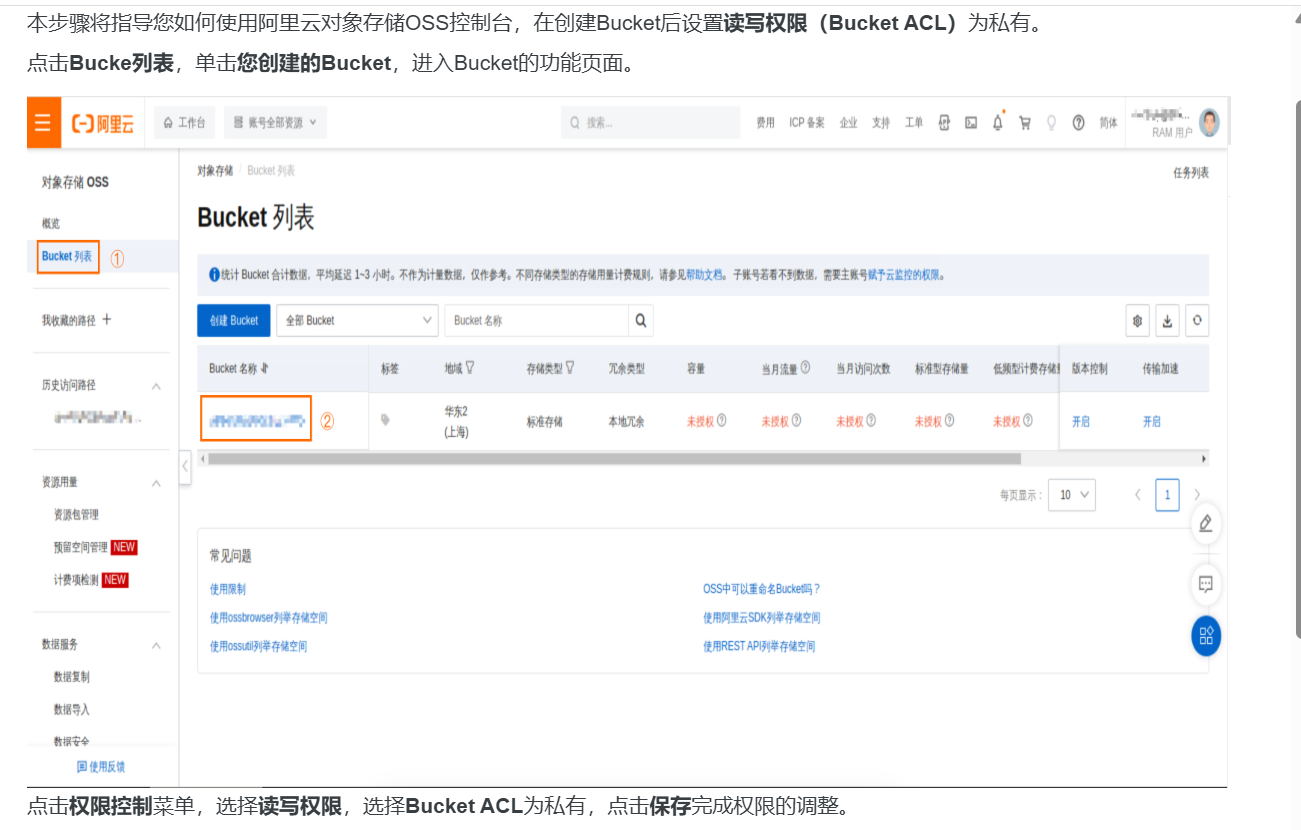This screenshot has width=1301, height=830.
Task: Open the 全部 Bucket filter dropdown
Action: point(357,321)
